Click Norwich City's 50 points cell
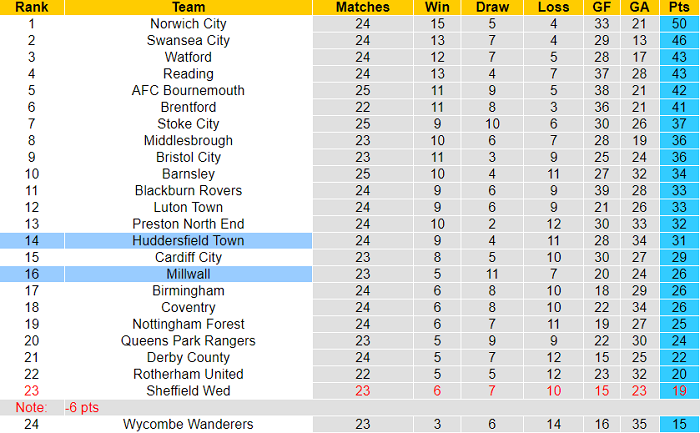Screen dimensions: 700x433 coord(679,24)
